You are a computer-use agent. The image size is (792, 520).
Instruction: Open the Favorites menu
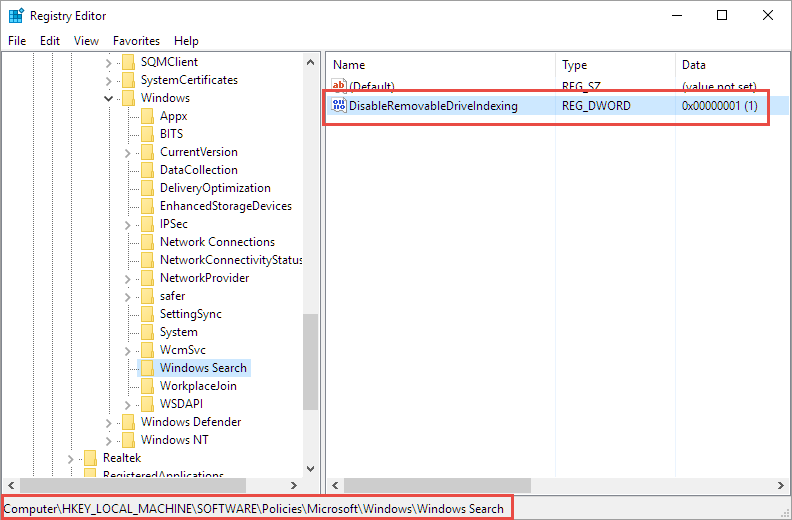136,41
